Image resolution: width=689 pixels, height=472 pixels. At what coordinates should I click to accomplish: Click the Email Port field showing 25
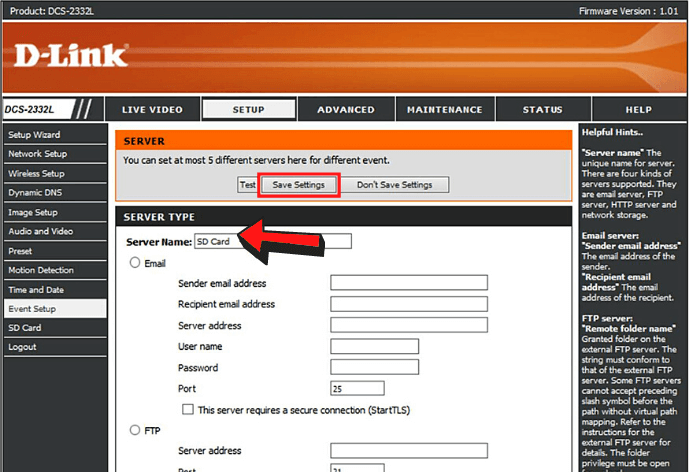point(357,388)
